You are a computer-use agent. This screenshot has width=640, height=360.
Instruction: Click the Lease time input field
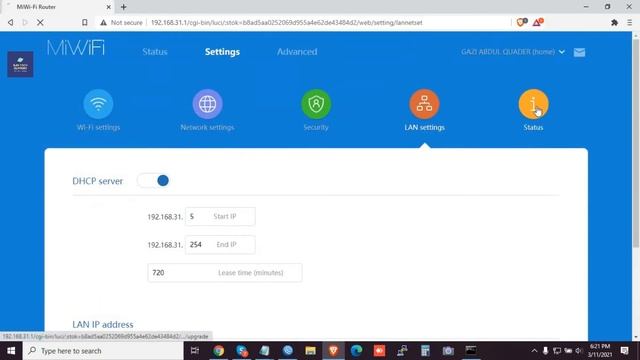point(225,273)
